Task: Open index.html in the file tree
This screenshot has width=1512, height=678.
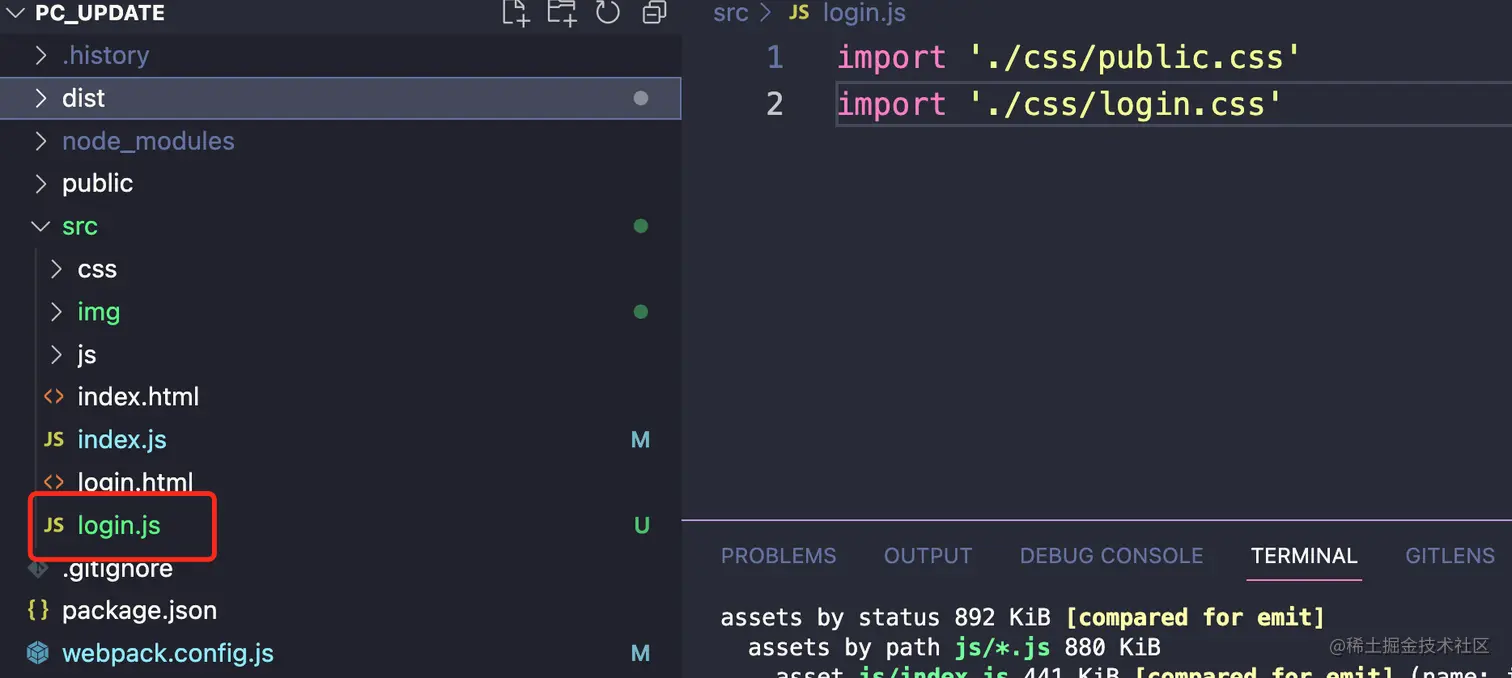Action: (x=138, y=397)
